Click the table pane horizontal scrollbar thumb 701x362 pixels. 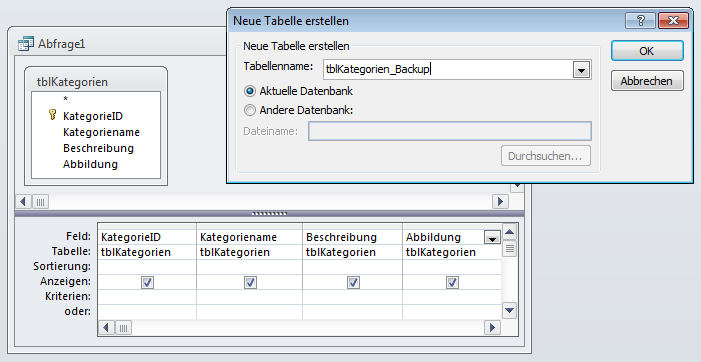click(x=40, y=202)
